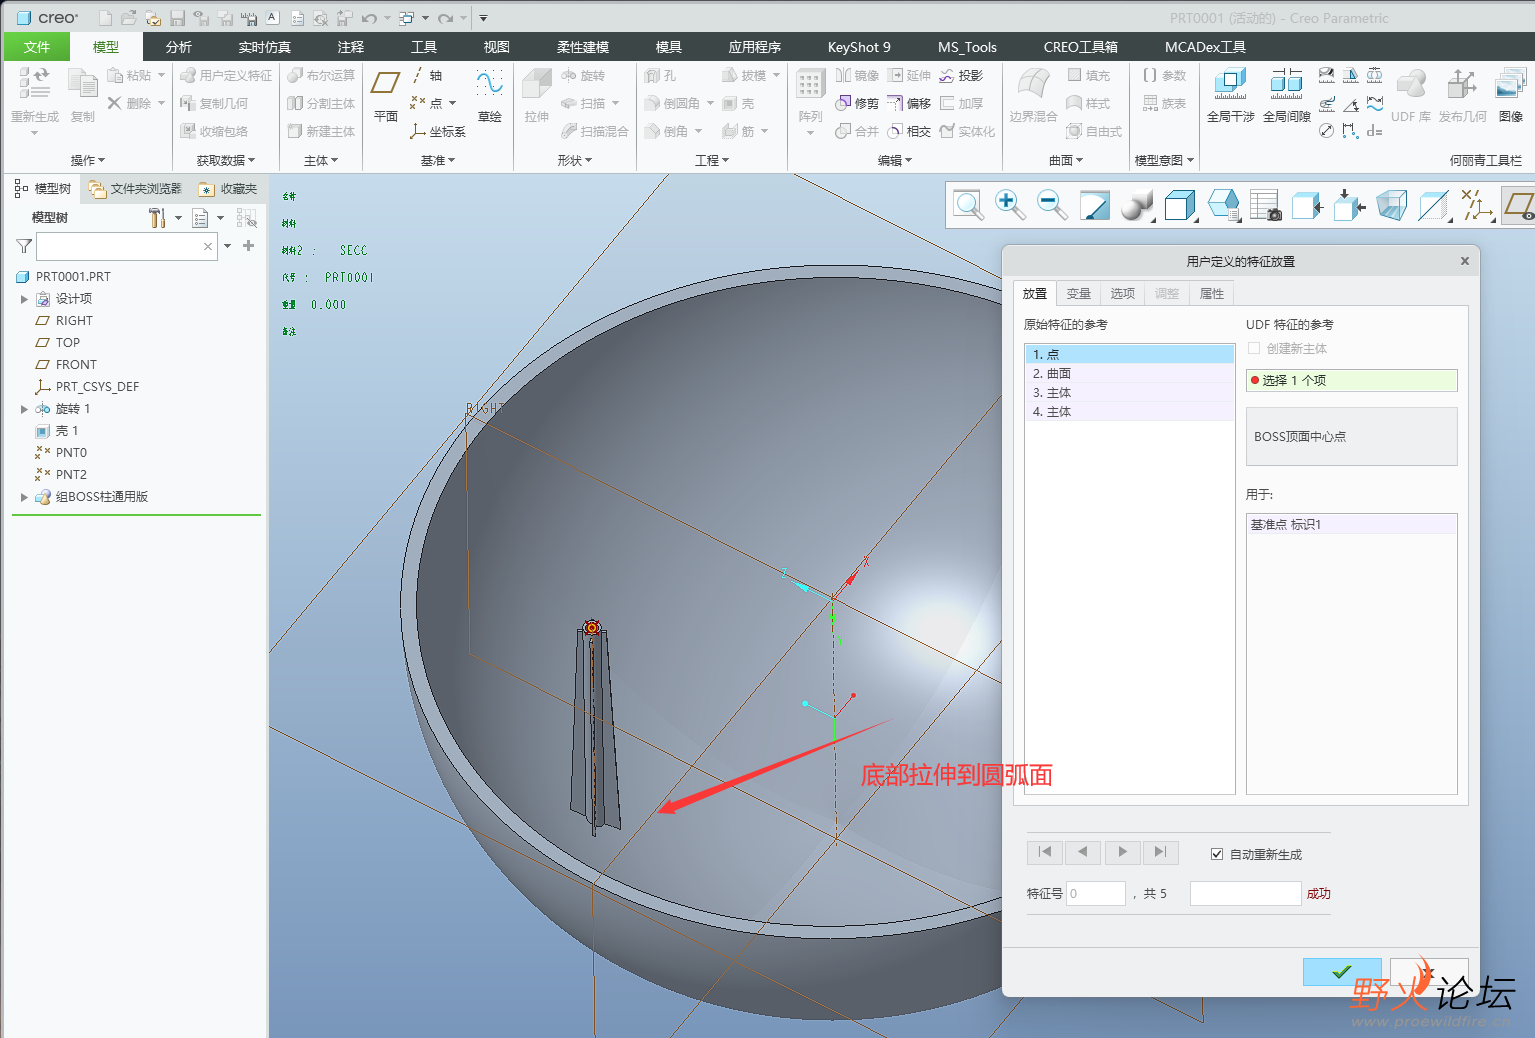Open the 获取数据 group dropdown
1535x1038 pixels.
click(x=225, y=160)
